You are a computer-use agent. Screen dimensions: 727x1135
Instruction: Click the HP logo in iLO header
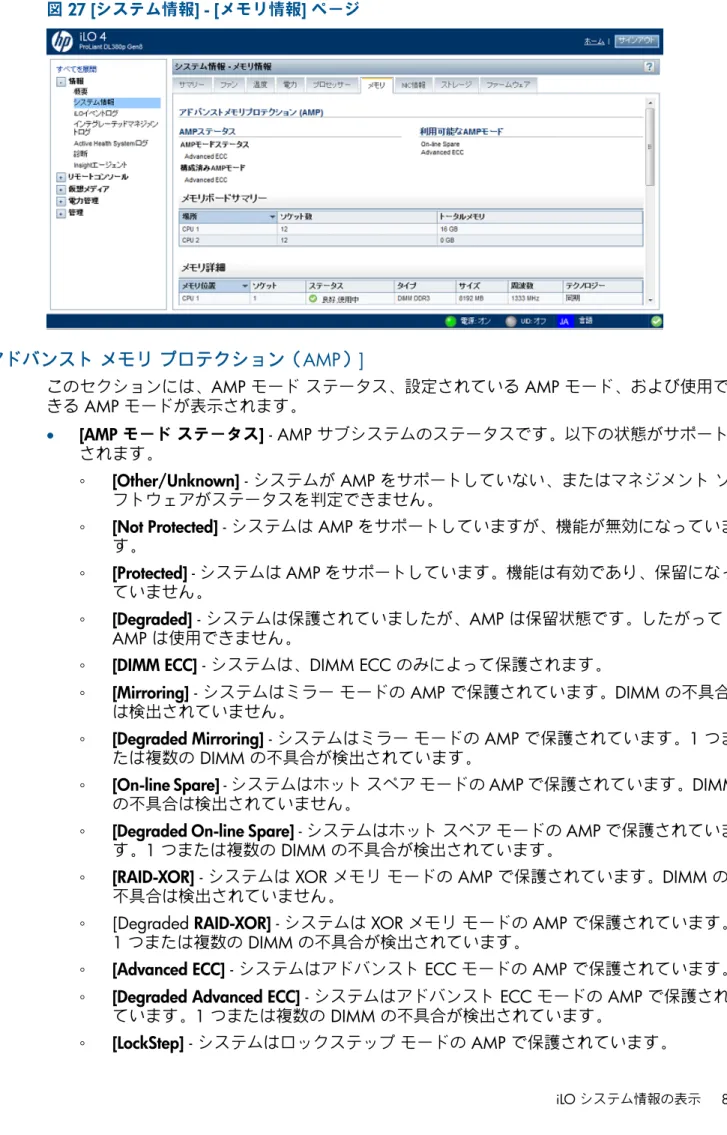tap(62, 41)
